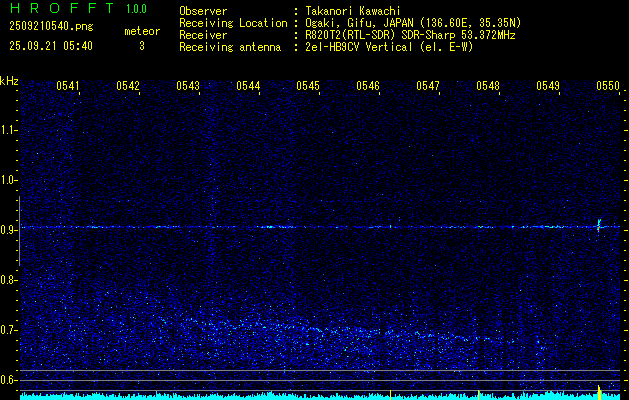Click the 0546 time marker

click(368, 86)
